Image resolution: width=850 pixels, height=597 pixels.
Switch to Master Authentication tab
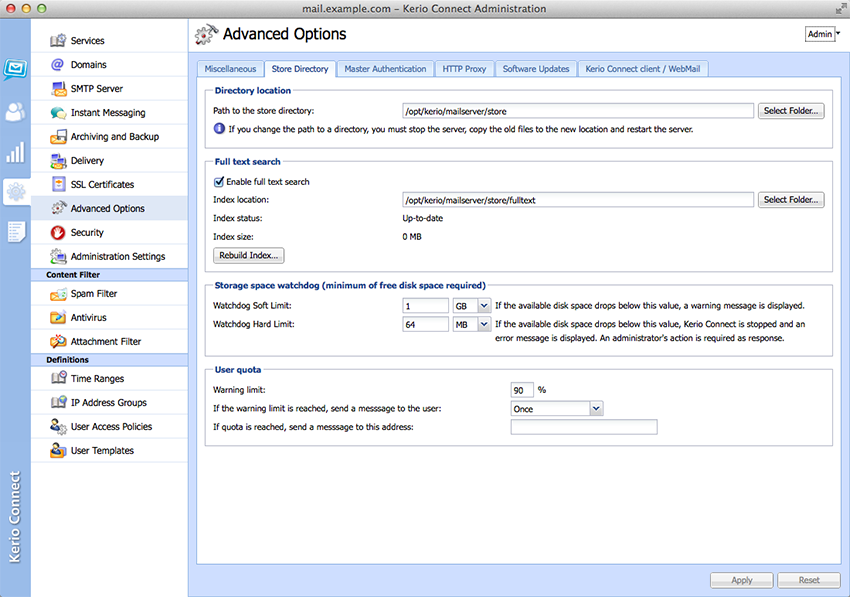385,69
